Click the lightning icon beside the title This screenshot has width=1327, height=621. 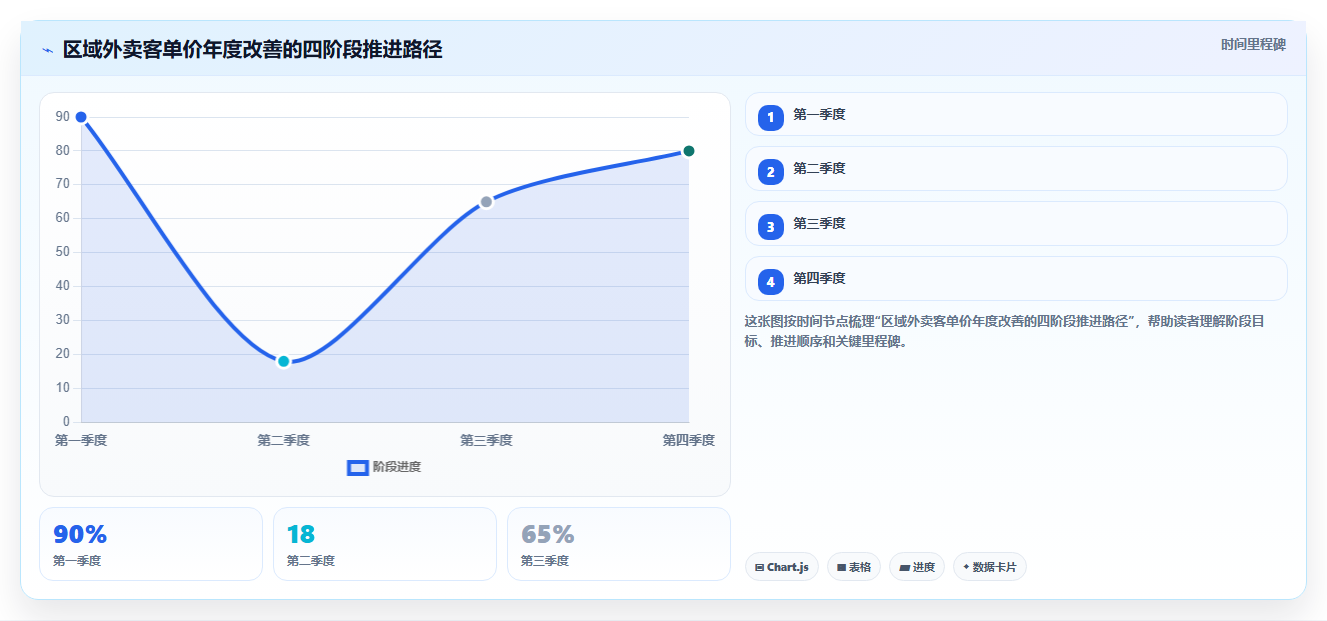pyautogui.click(x=47, y=50)
